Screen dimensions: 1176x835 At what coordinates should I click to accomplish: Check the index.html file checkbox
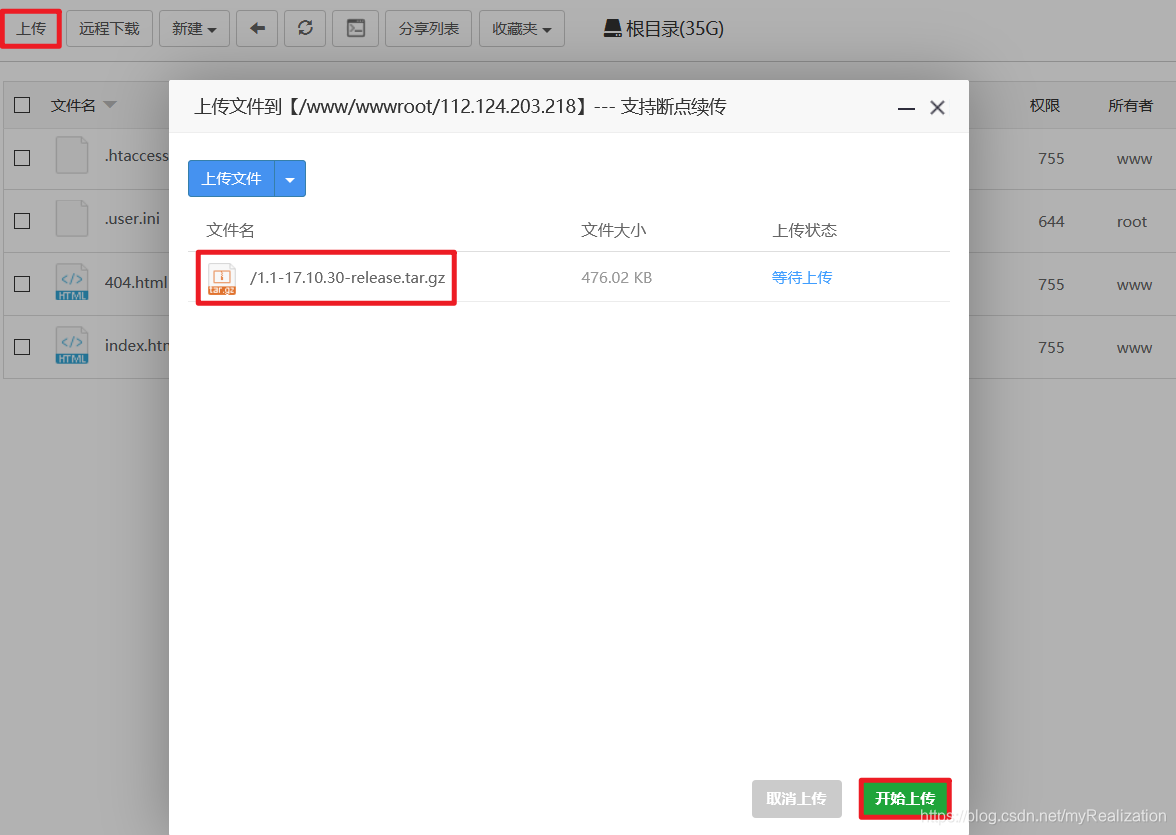(22, 347)
